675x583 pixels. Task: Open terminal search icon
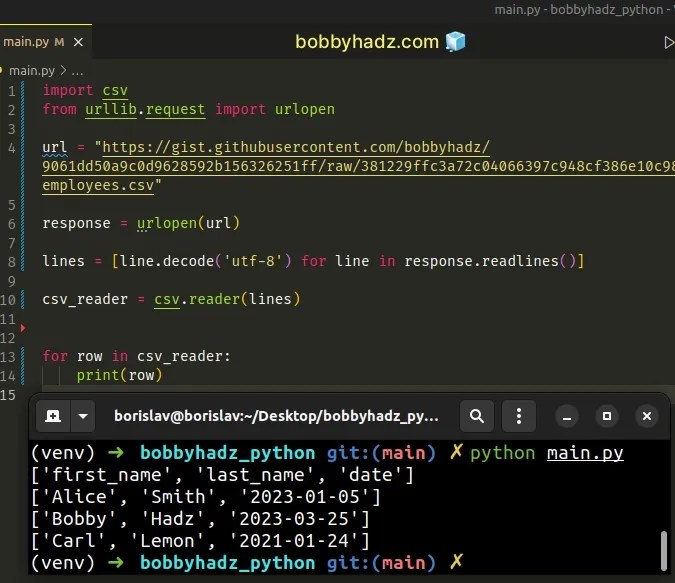477,416
